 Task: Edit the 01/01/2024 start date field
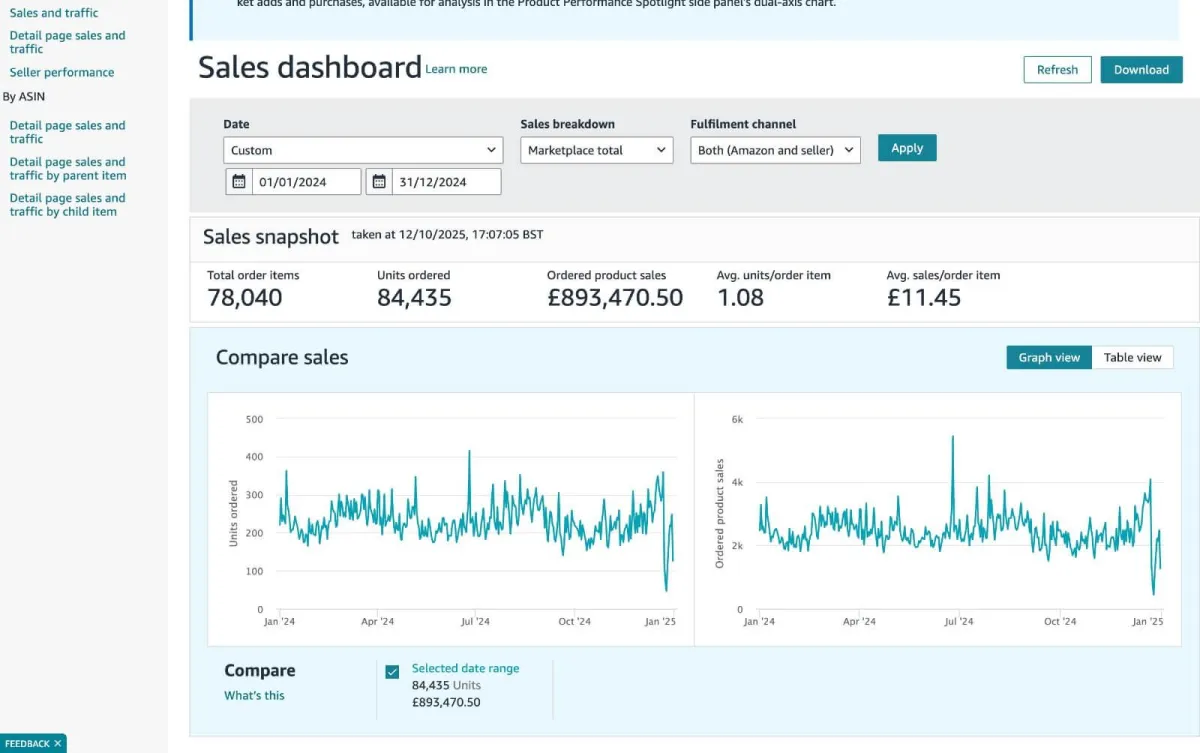coord(306,182)
